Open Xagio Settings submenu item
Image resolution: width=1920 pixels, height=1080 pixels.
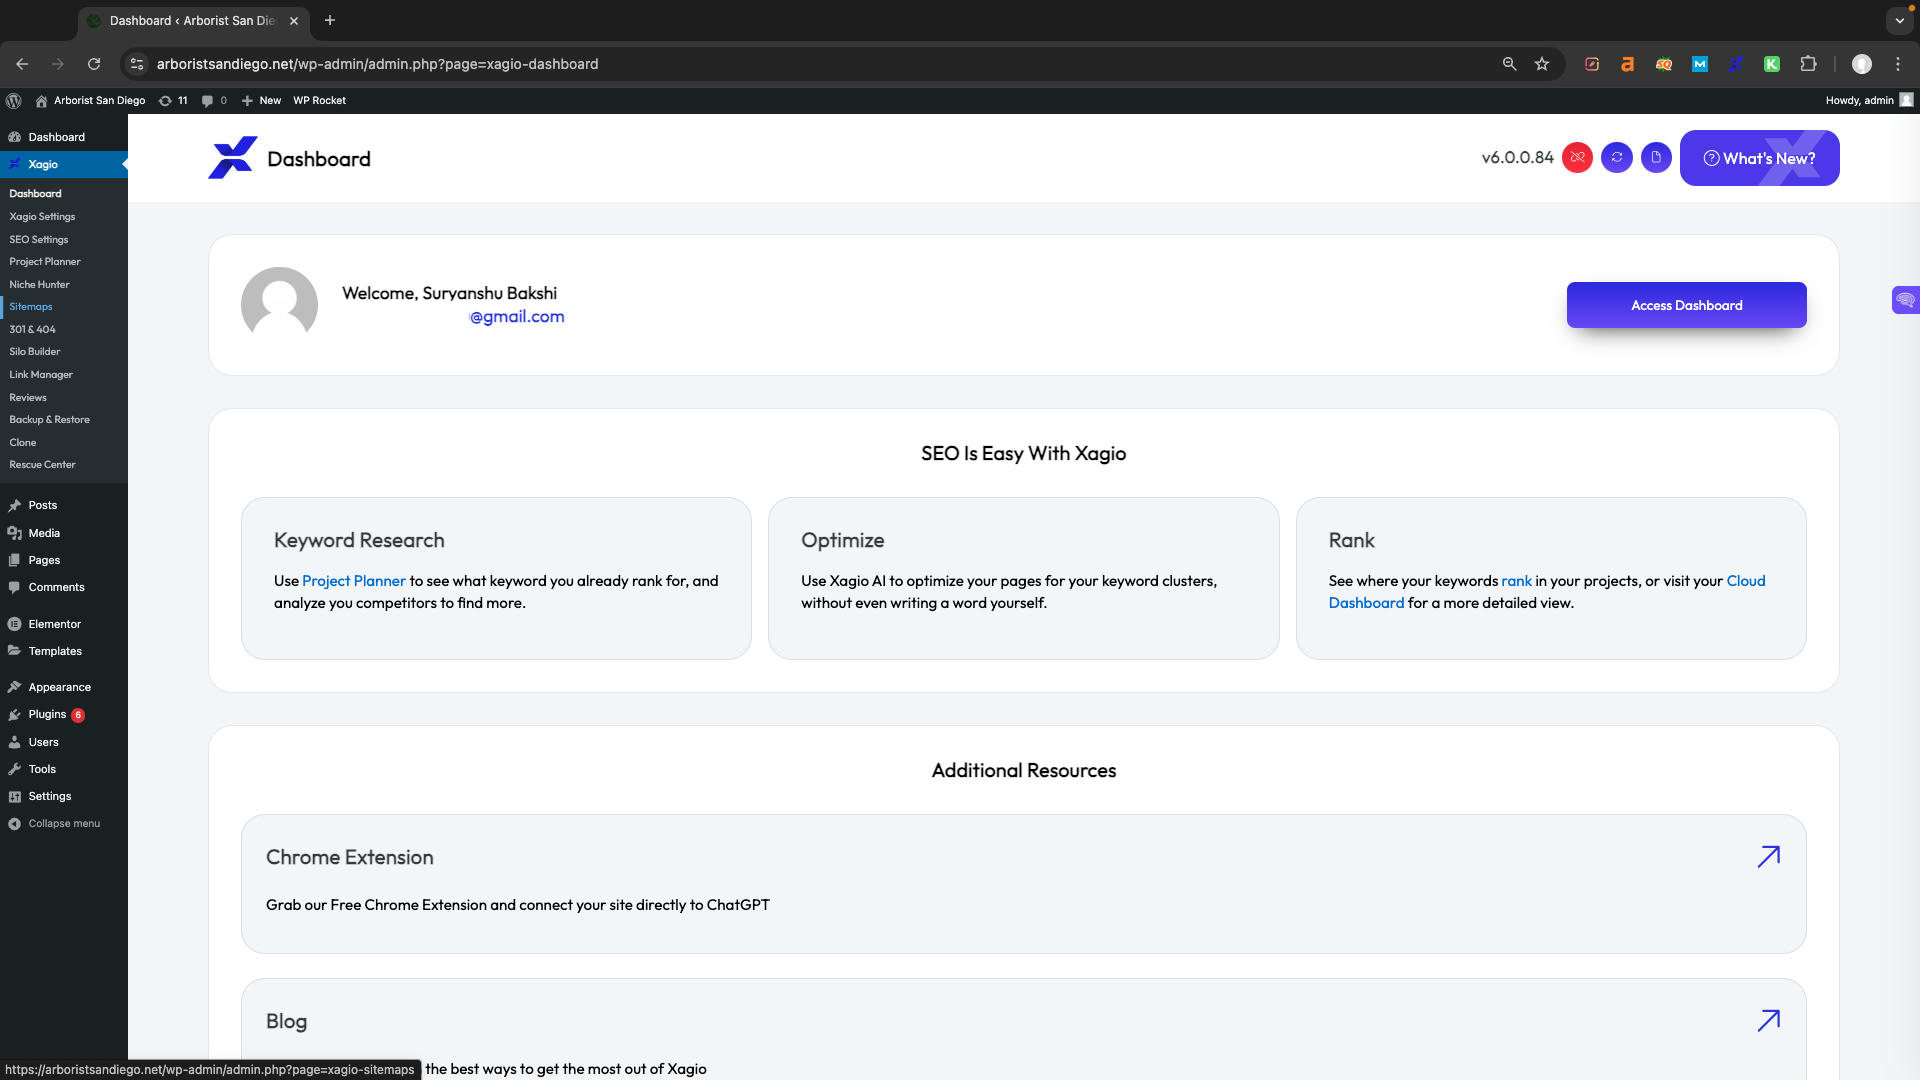42,216
